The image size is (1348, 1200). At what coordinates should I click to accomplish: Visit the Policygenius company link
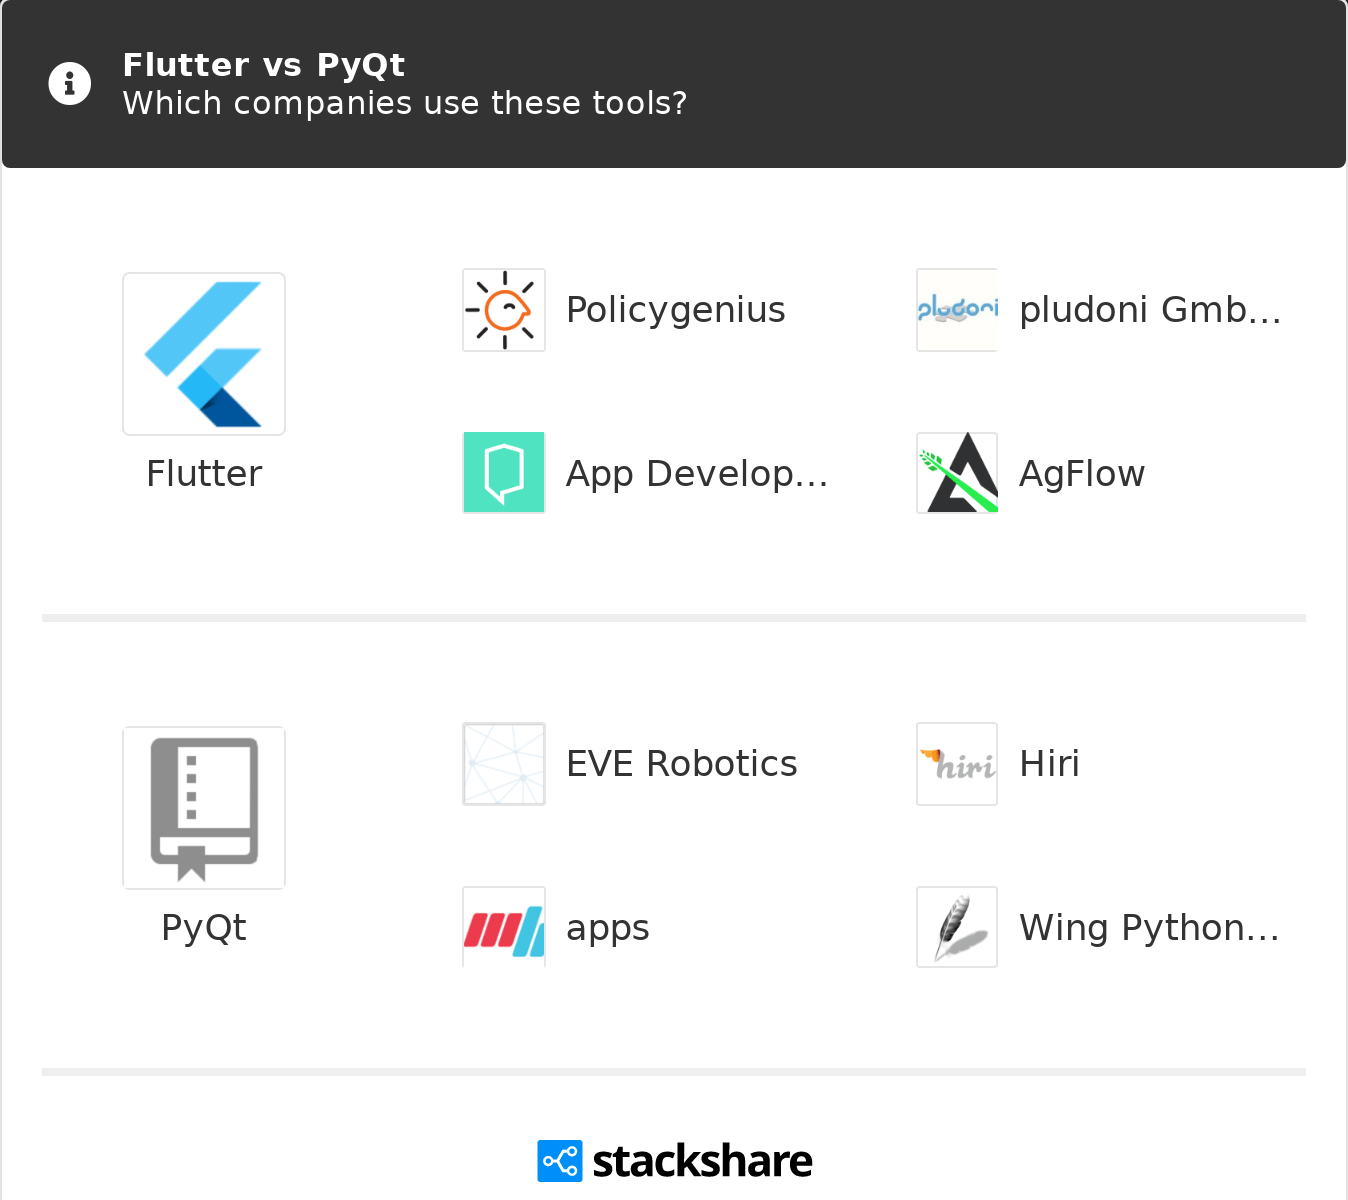[x=676, y=311]
